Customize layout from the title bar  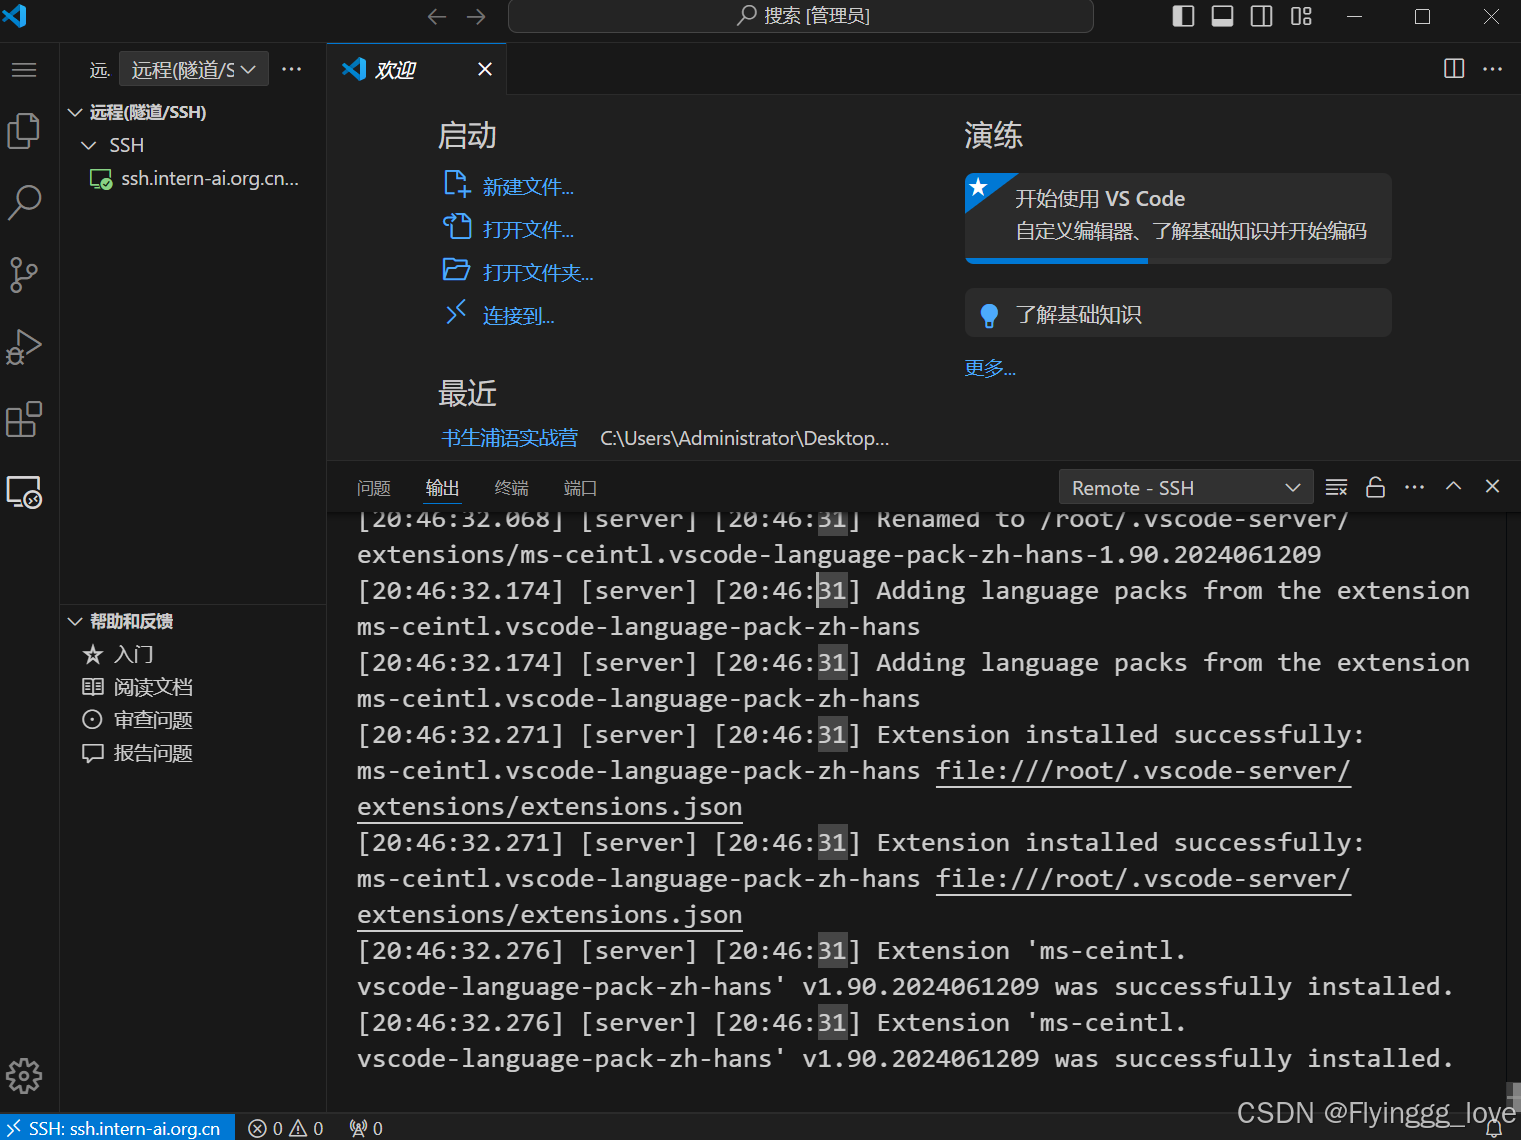(1301, 16)
